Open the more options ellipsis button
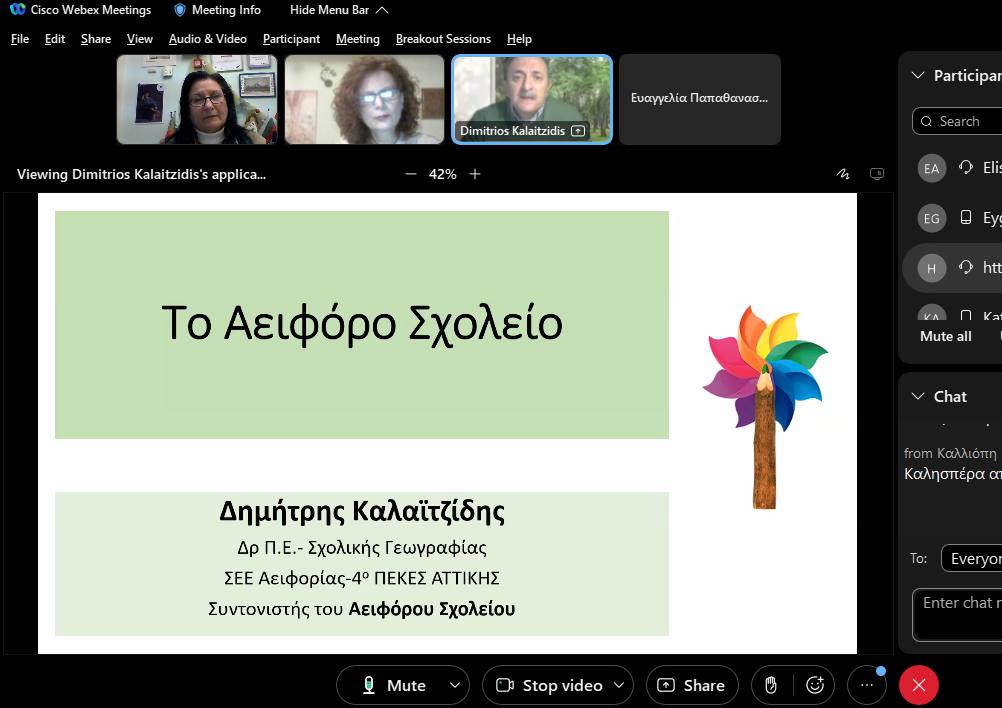1002x708 pixels. (866, 686)
